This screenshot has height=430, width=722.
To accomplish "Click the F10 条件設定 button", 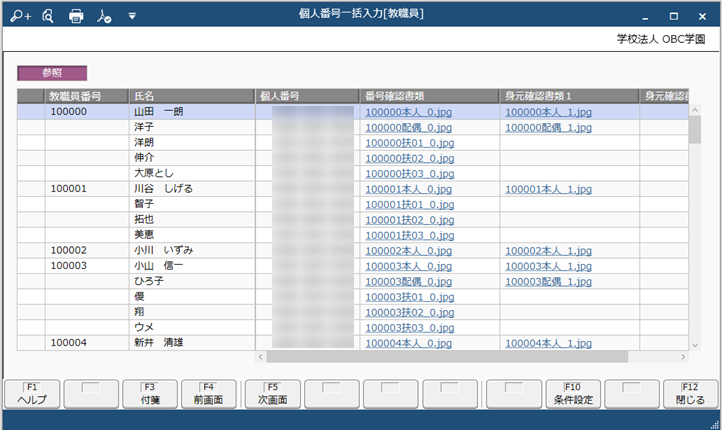I will pyautogui.click(x=573, y=394).
